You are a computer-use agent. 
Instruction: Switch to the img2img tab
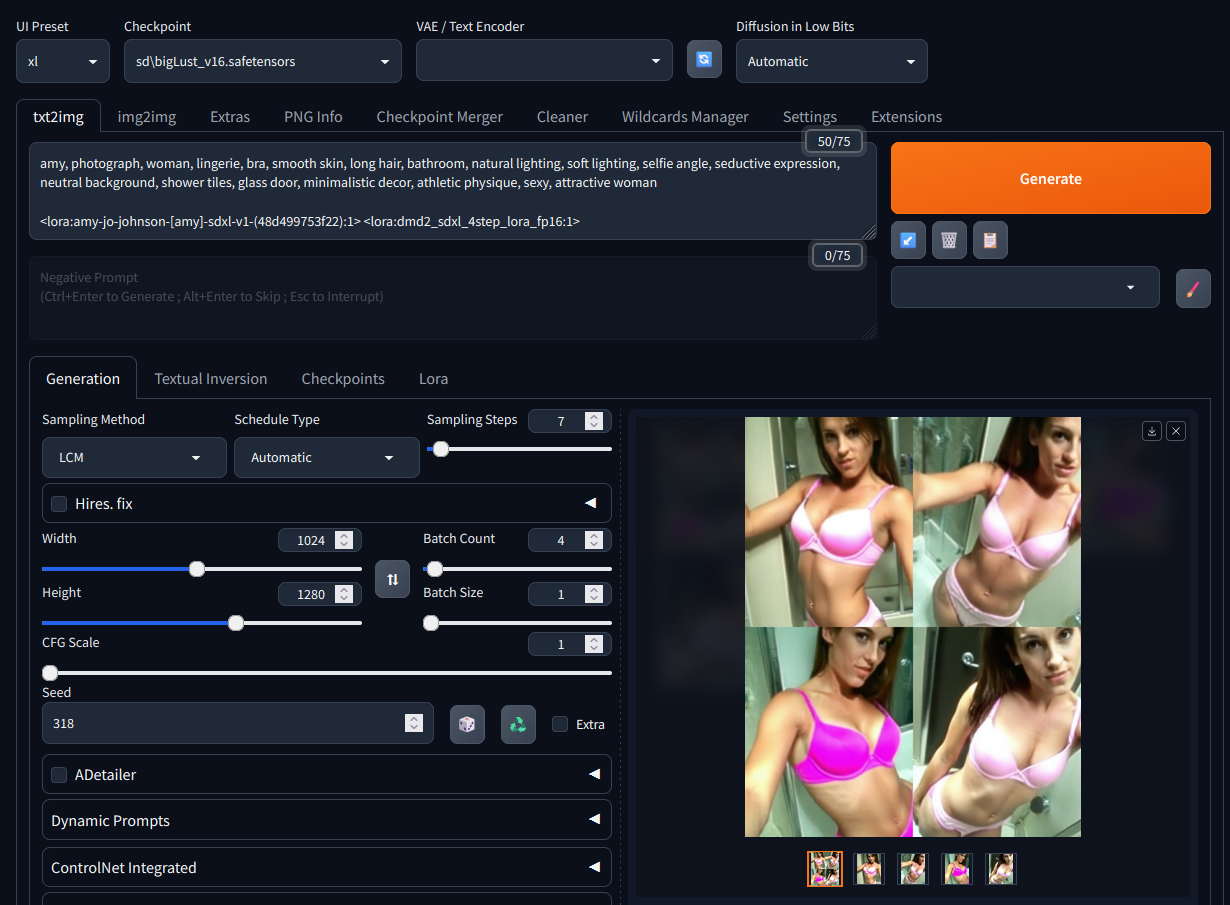(147, 117)
